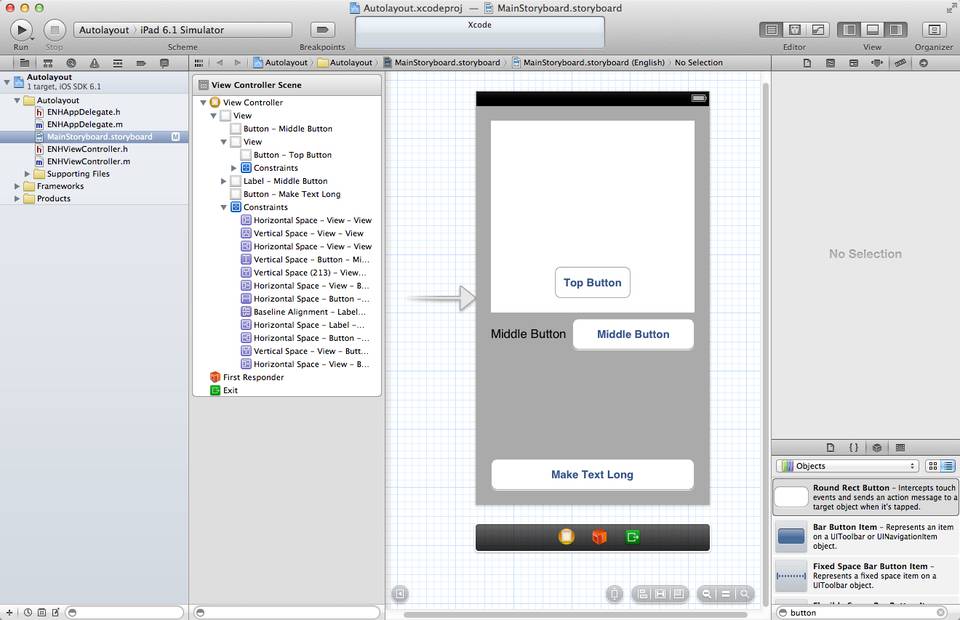Viewport: 960px width, 620px height.
Task: Stop the running build
Action: (54, 29)
